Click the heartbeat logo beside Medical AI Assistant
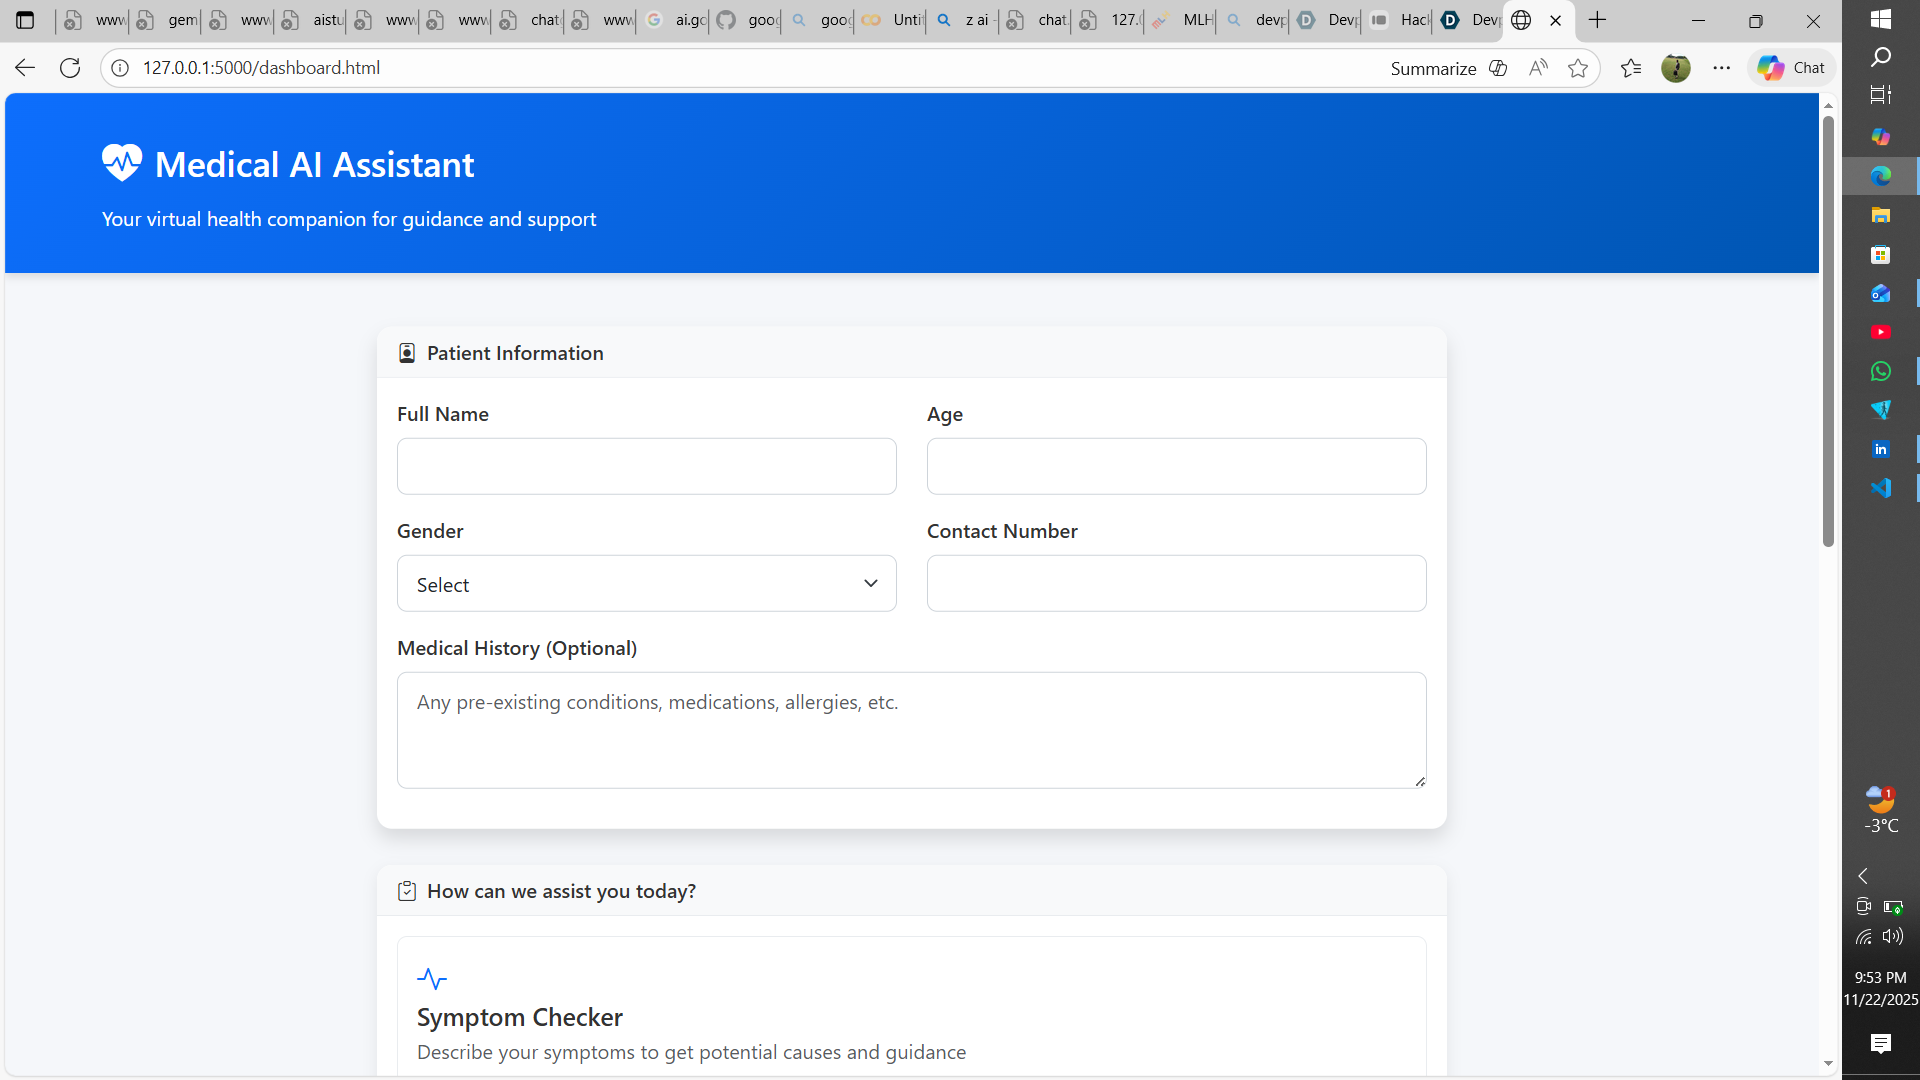The height and width of the screenshot is (1080, 1920). pos(121,163)
